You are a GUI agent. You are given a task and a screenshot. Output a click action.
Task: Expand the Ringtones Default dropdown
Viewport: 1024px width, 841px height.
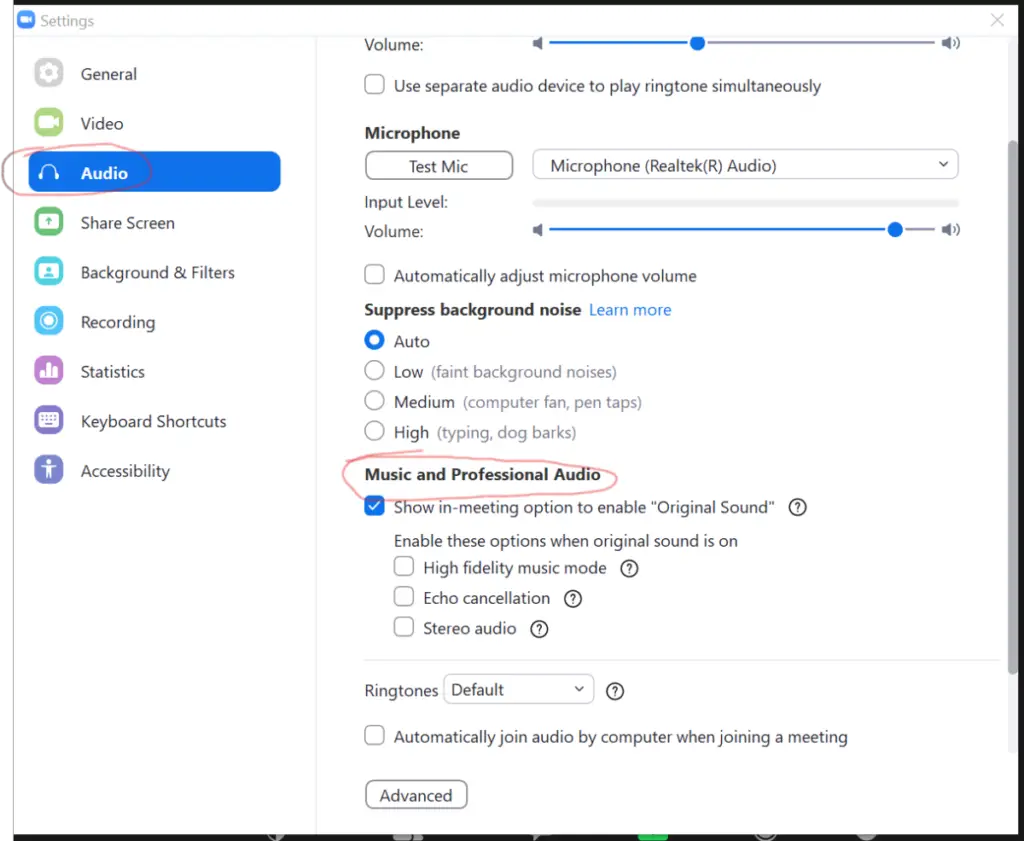click(519, 690)
